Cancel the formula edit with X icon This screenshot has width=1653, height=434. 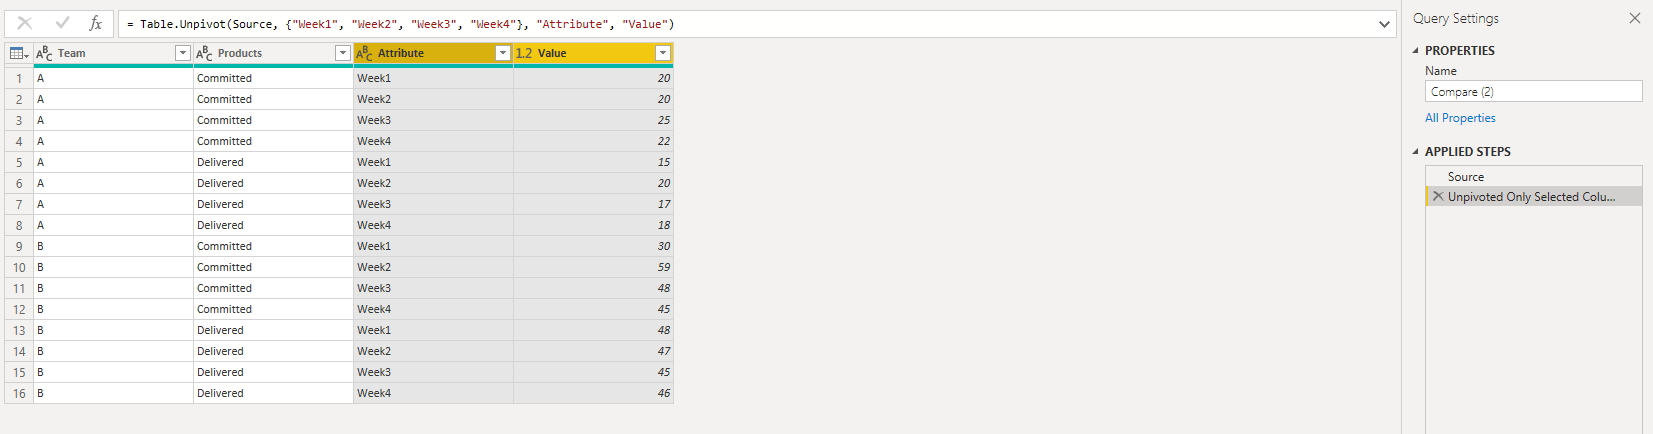(x=25, y=23)
